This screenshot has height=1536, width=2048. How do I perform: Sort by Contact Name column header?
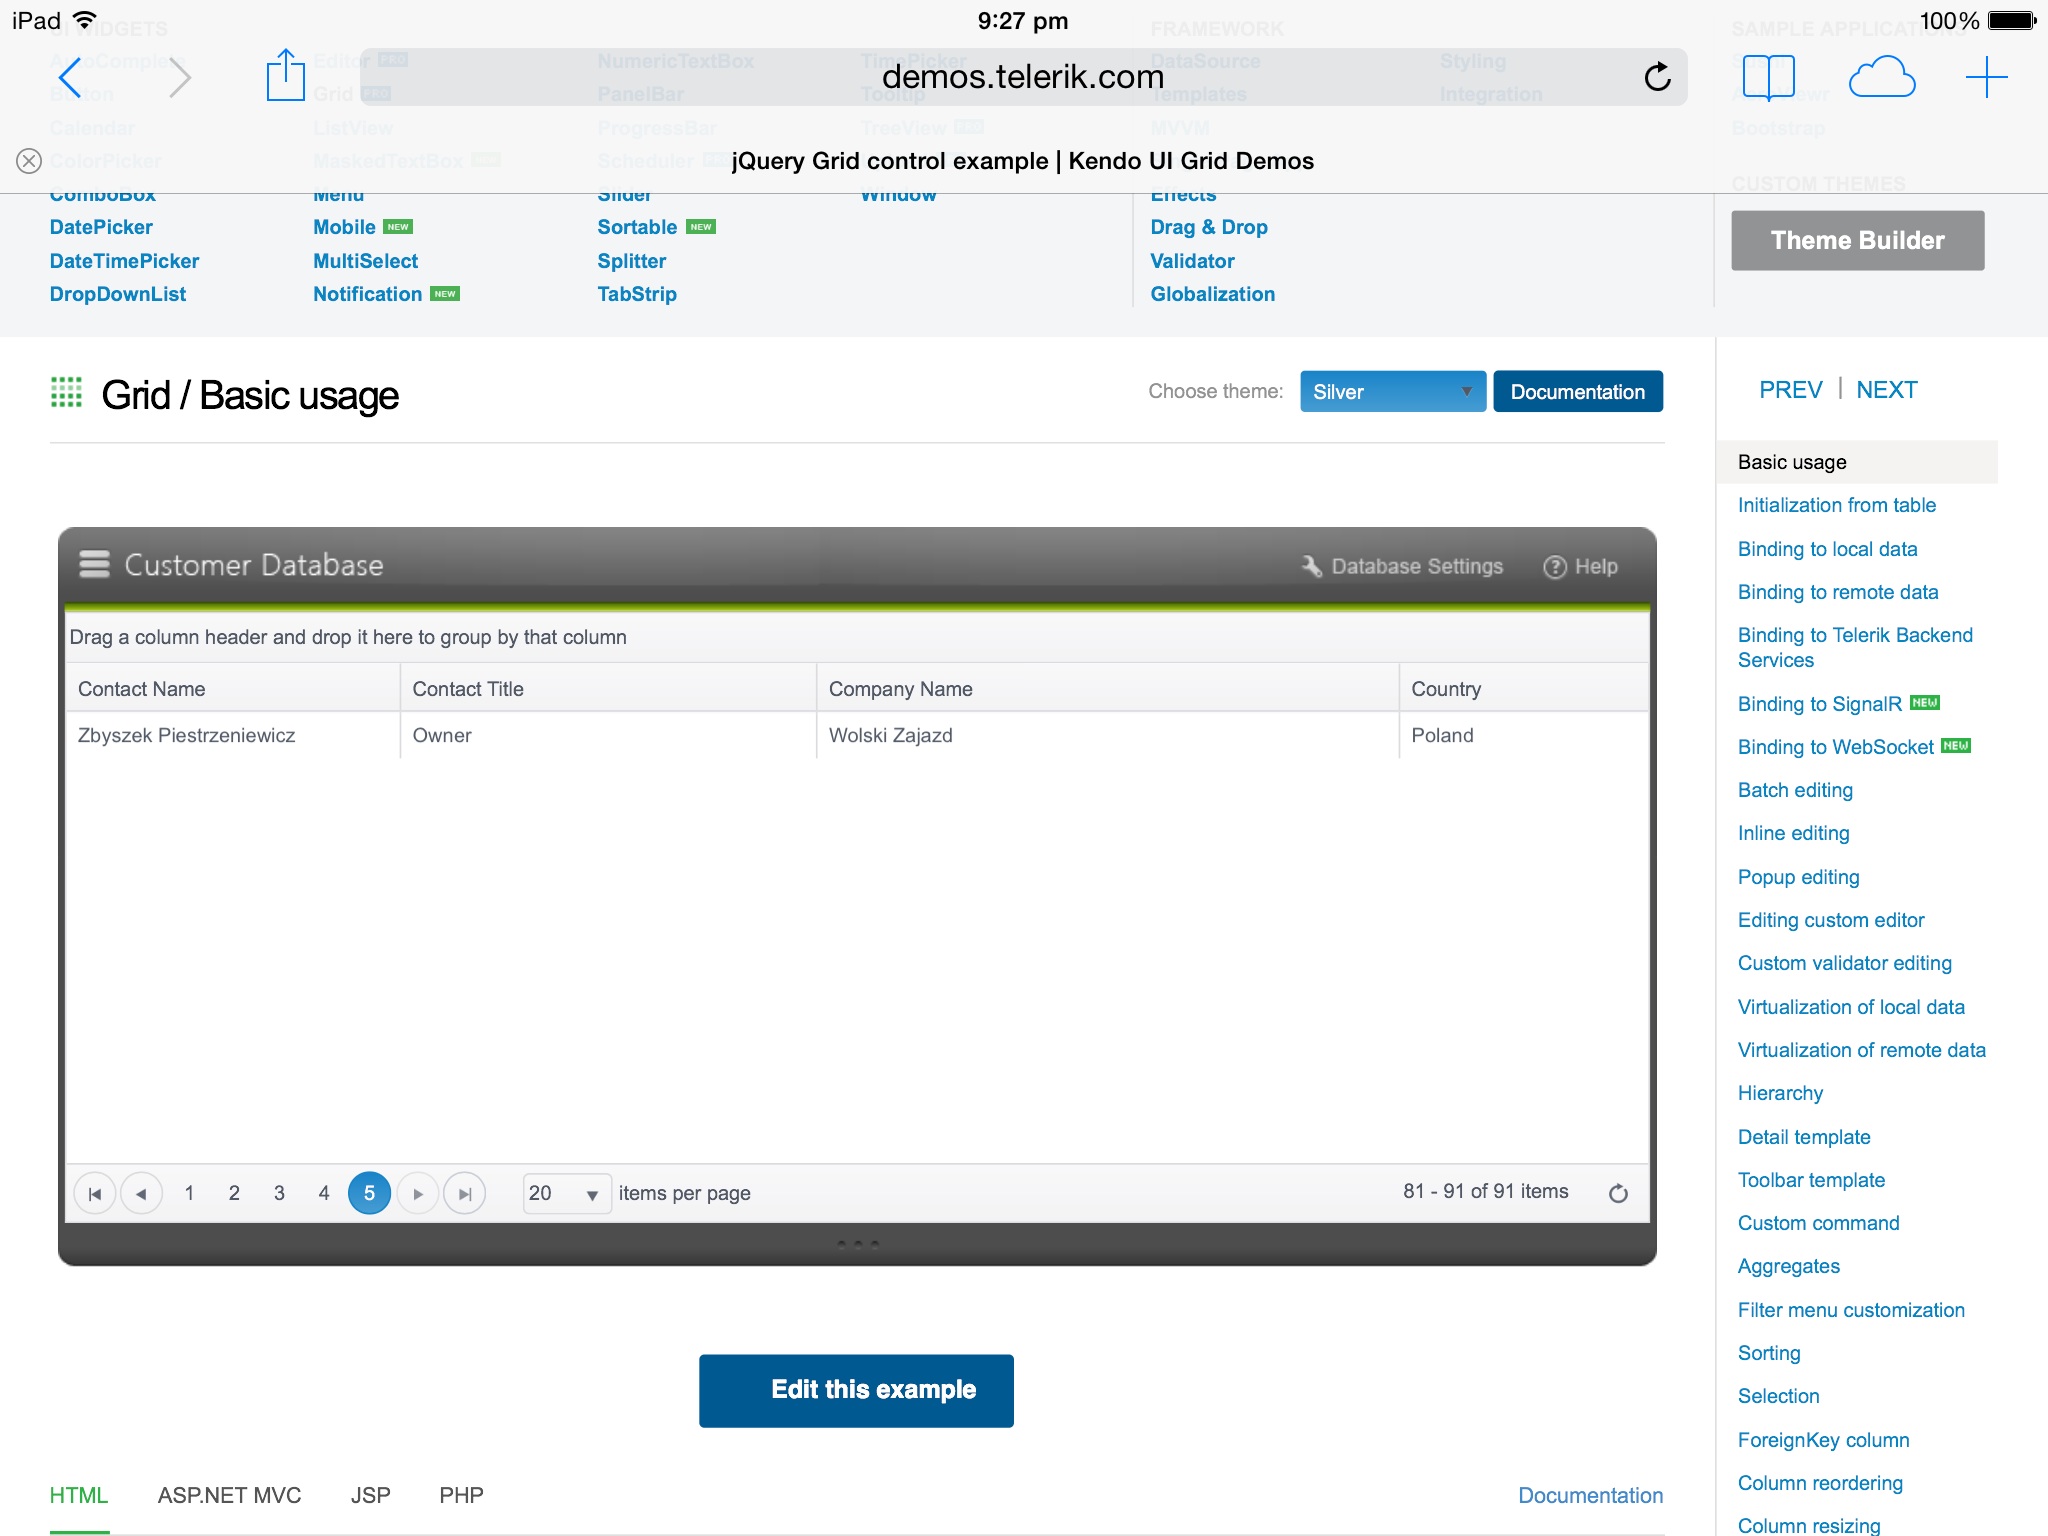coord(233,688)
